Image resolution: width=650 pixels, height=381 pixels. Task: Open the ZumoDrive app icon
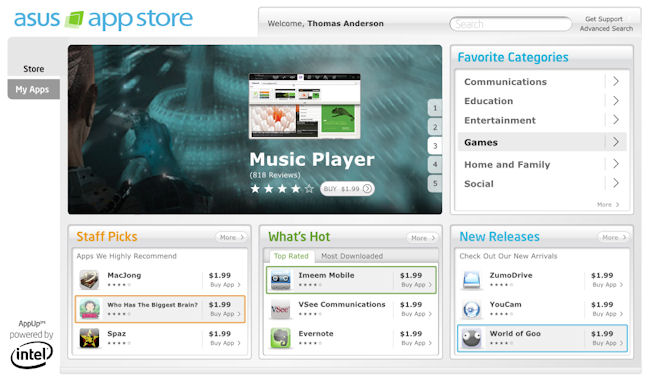(x=472, y=280)
